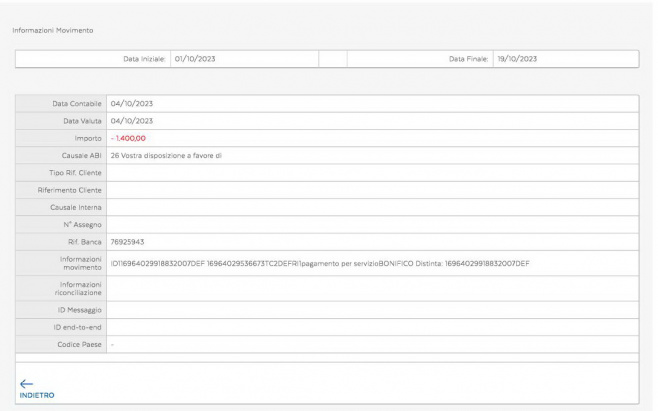Image resolution: width=658 pixels, height=411 pixels.
Task: Click the empty Causale Interna field
Action: pos(370,207)
